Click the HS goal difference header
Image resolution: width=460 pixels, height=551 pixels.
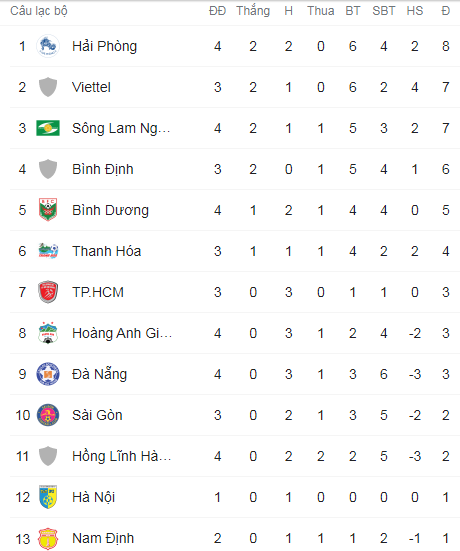415,11
